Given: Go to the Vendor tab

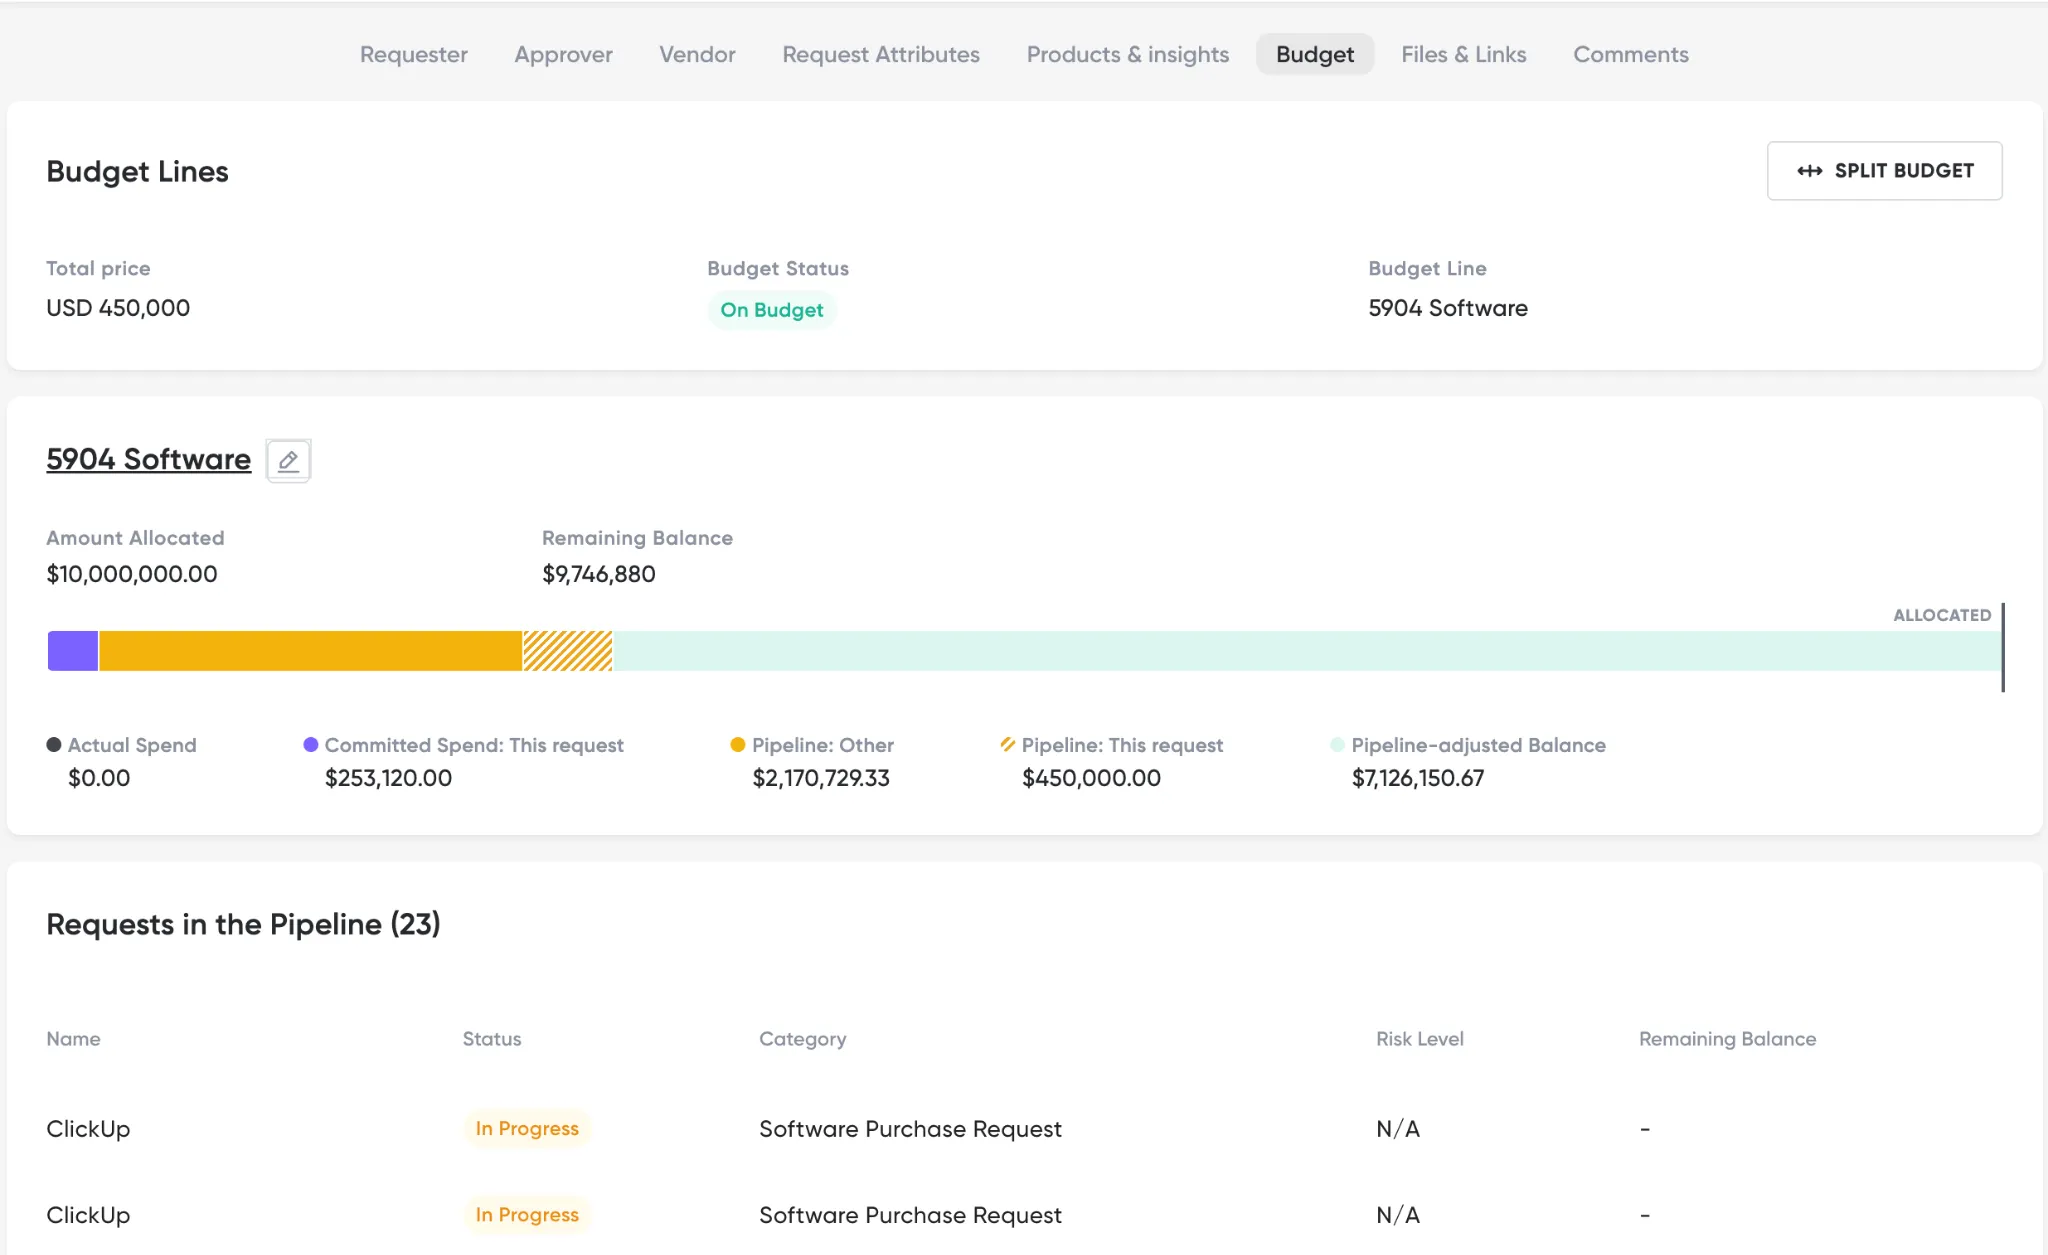Looking at the screenshot, I should [697, 54].
